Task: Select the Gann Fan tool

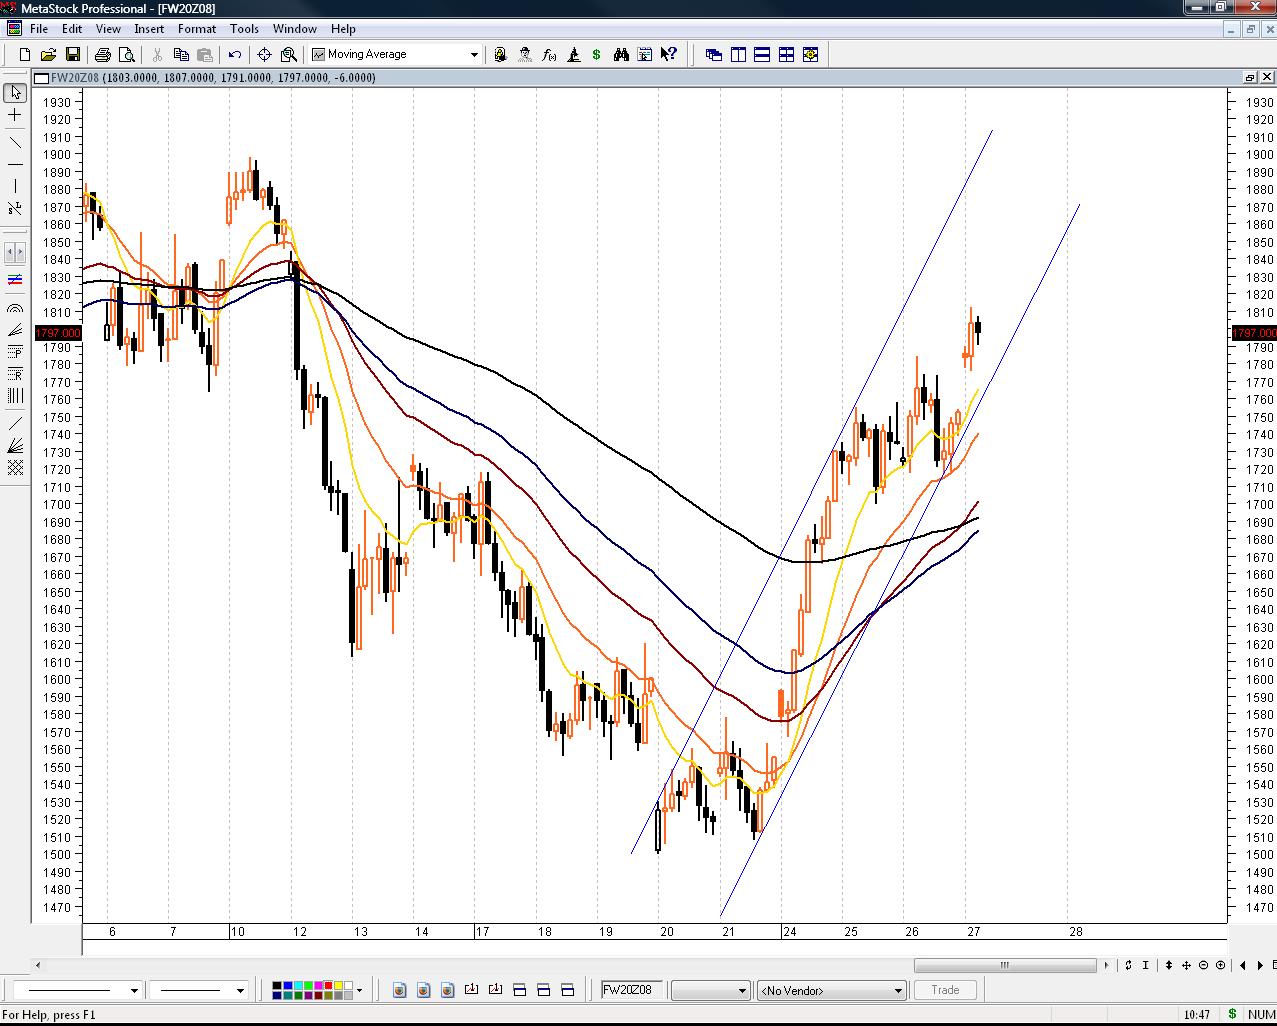Action: point(15,446)
